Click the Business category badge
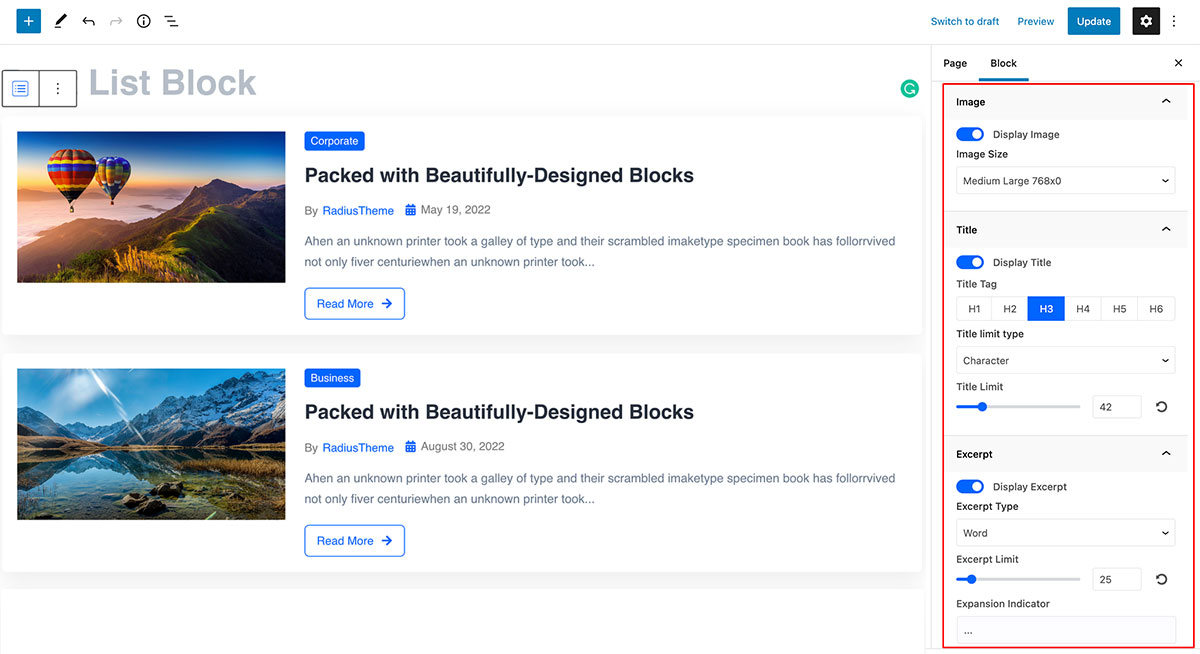Image resolution: width=1200 pixels, height=654 pixels. pyautogui.click(x=332, y=378)
